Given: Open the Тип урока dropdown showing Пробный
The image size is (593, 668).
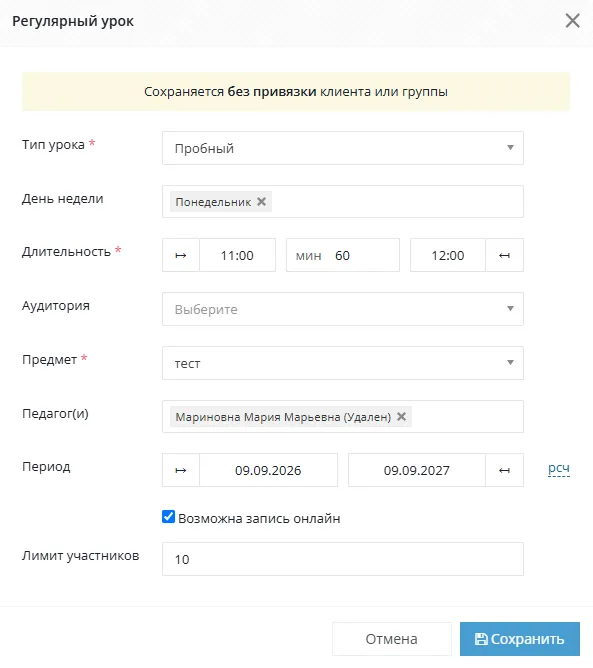Looking at the screenshot, I should (343, 148).
